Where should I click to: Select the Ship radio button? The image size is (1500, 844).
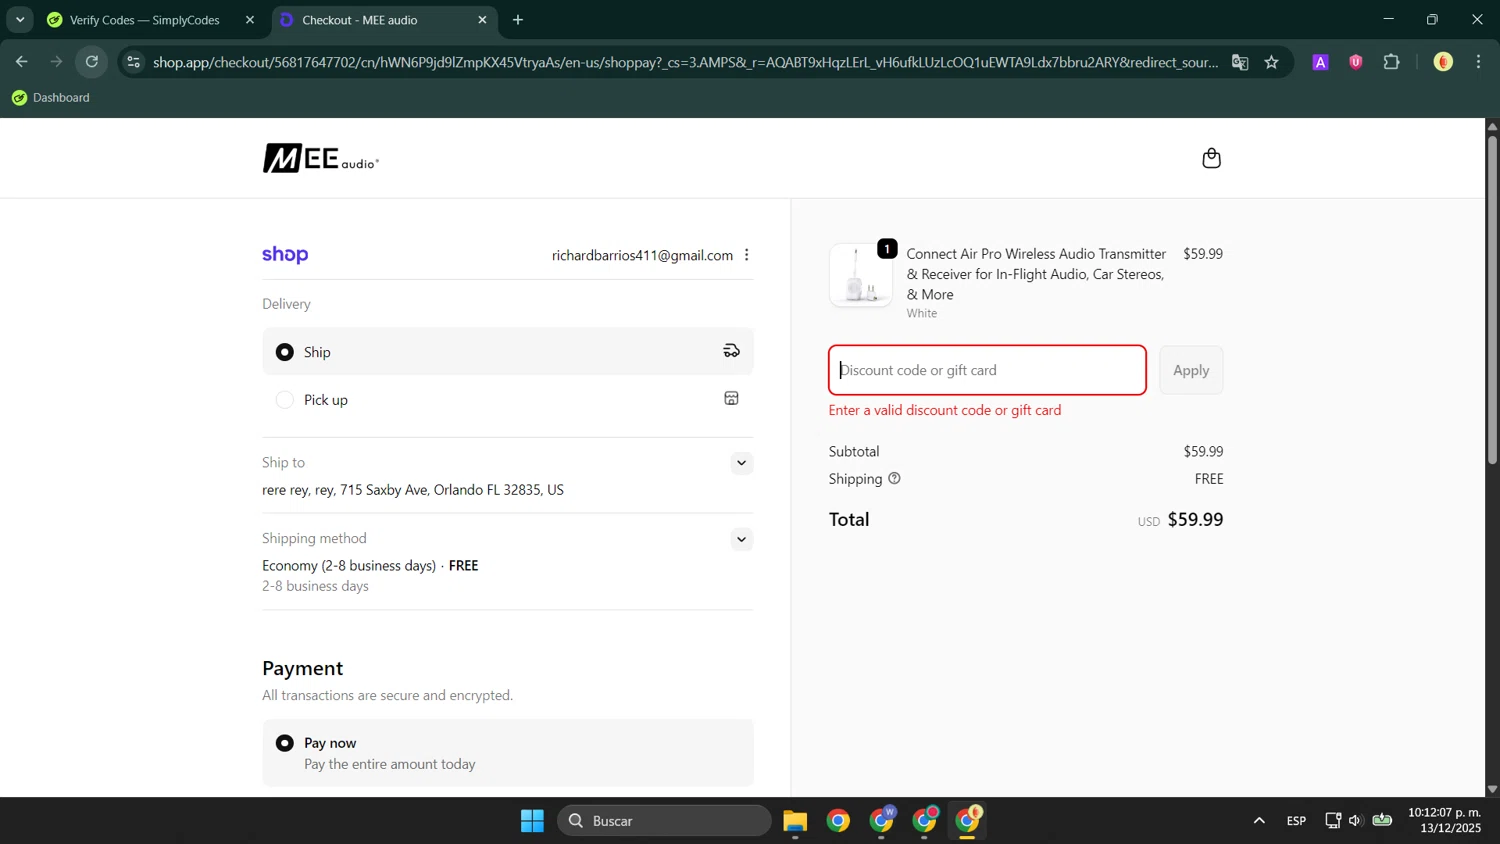[285, 352]
